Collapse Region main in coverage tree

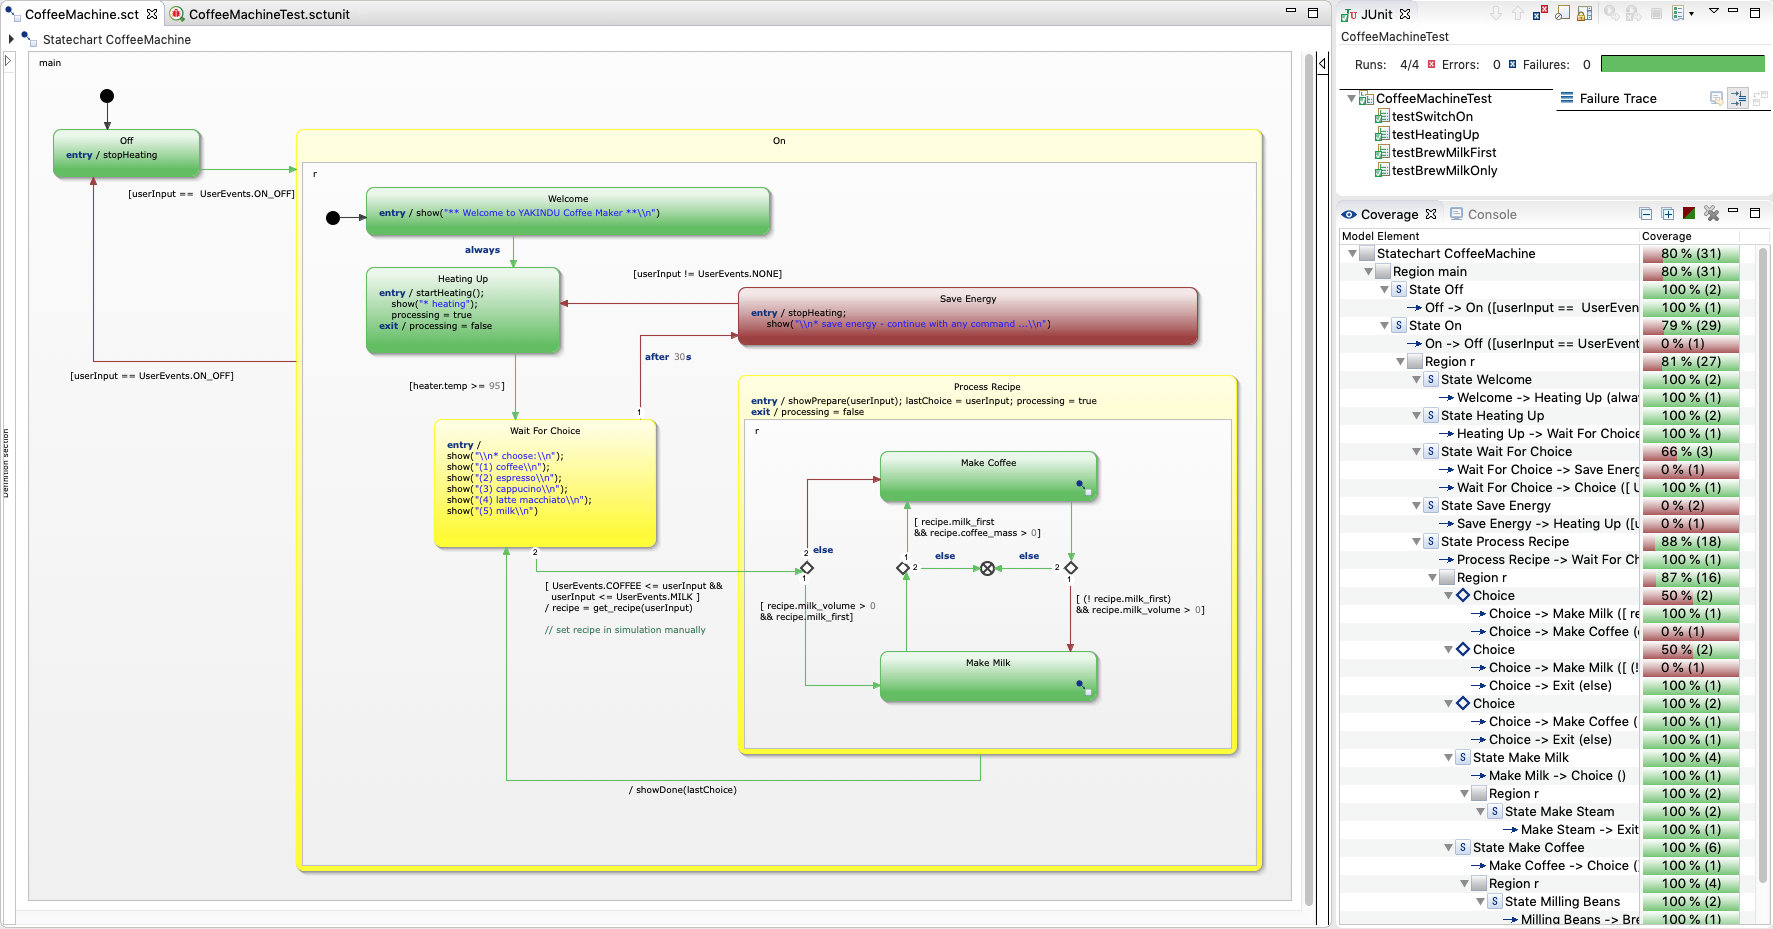(x=1369, y=272)
